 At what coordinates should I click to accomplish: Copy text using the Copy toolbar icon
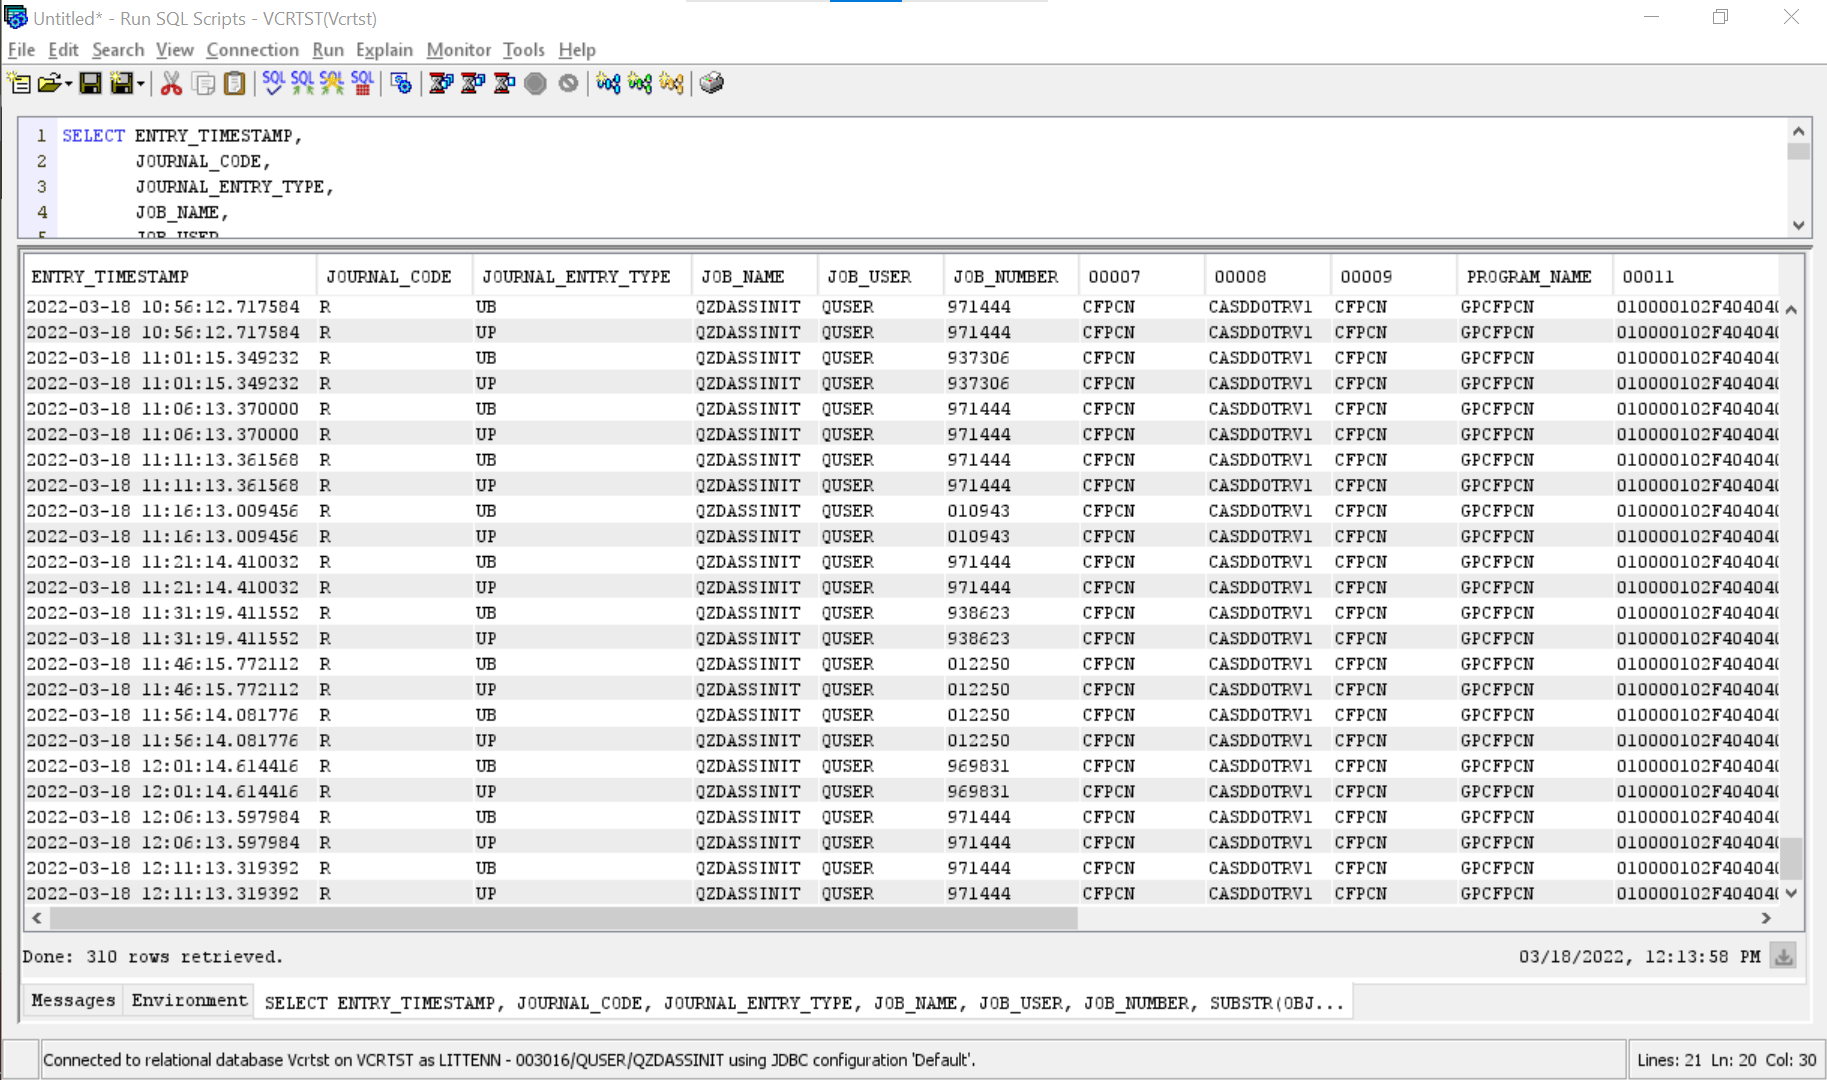[x=204, y=83]
